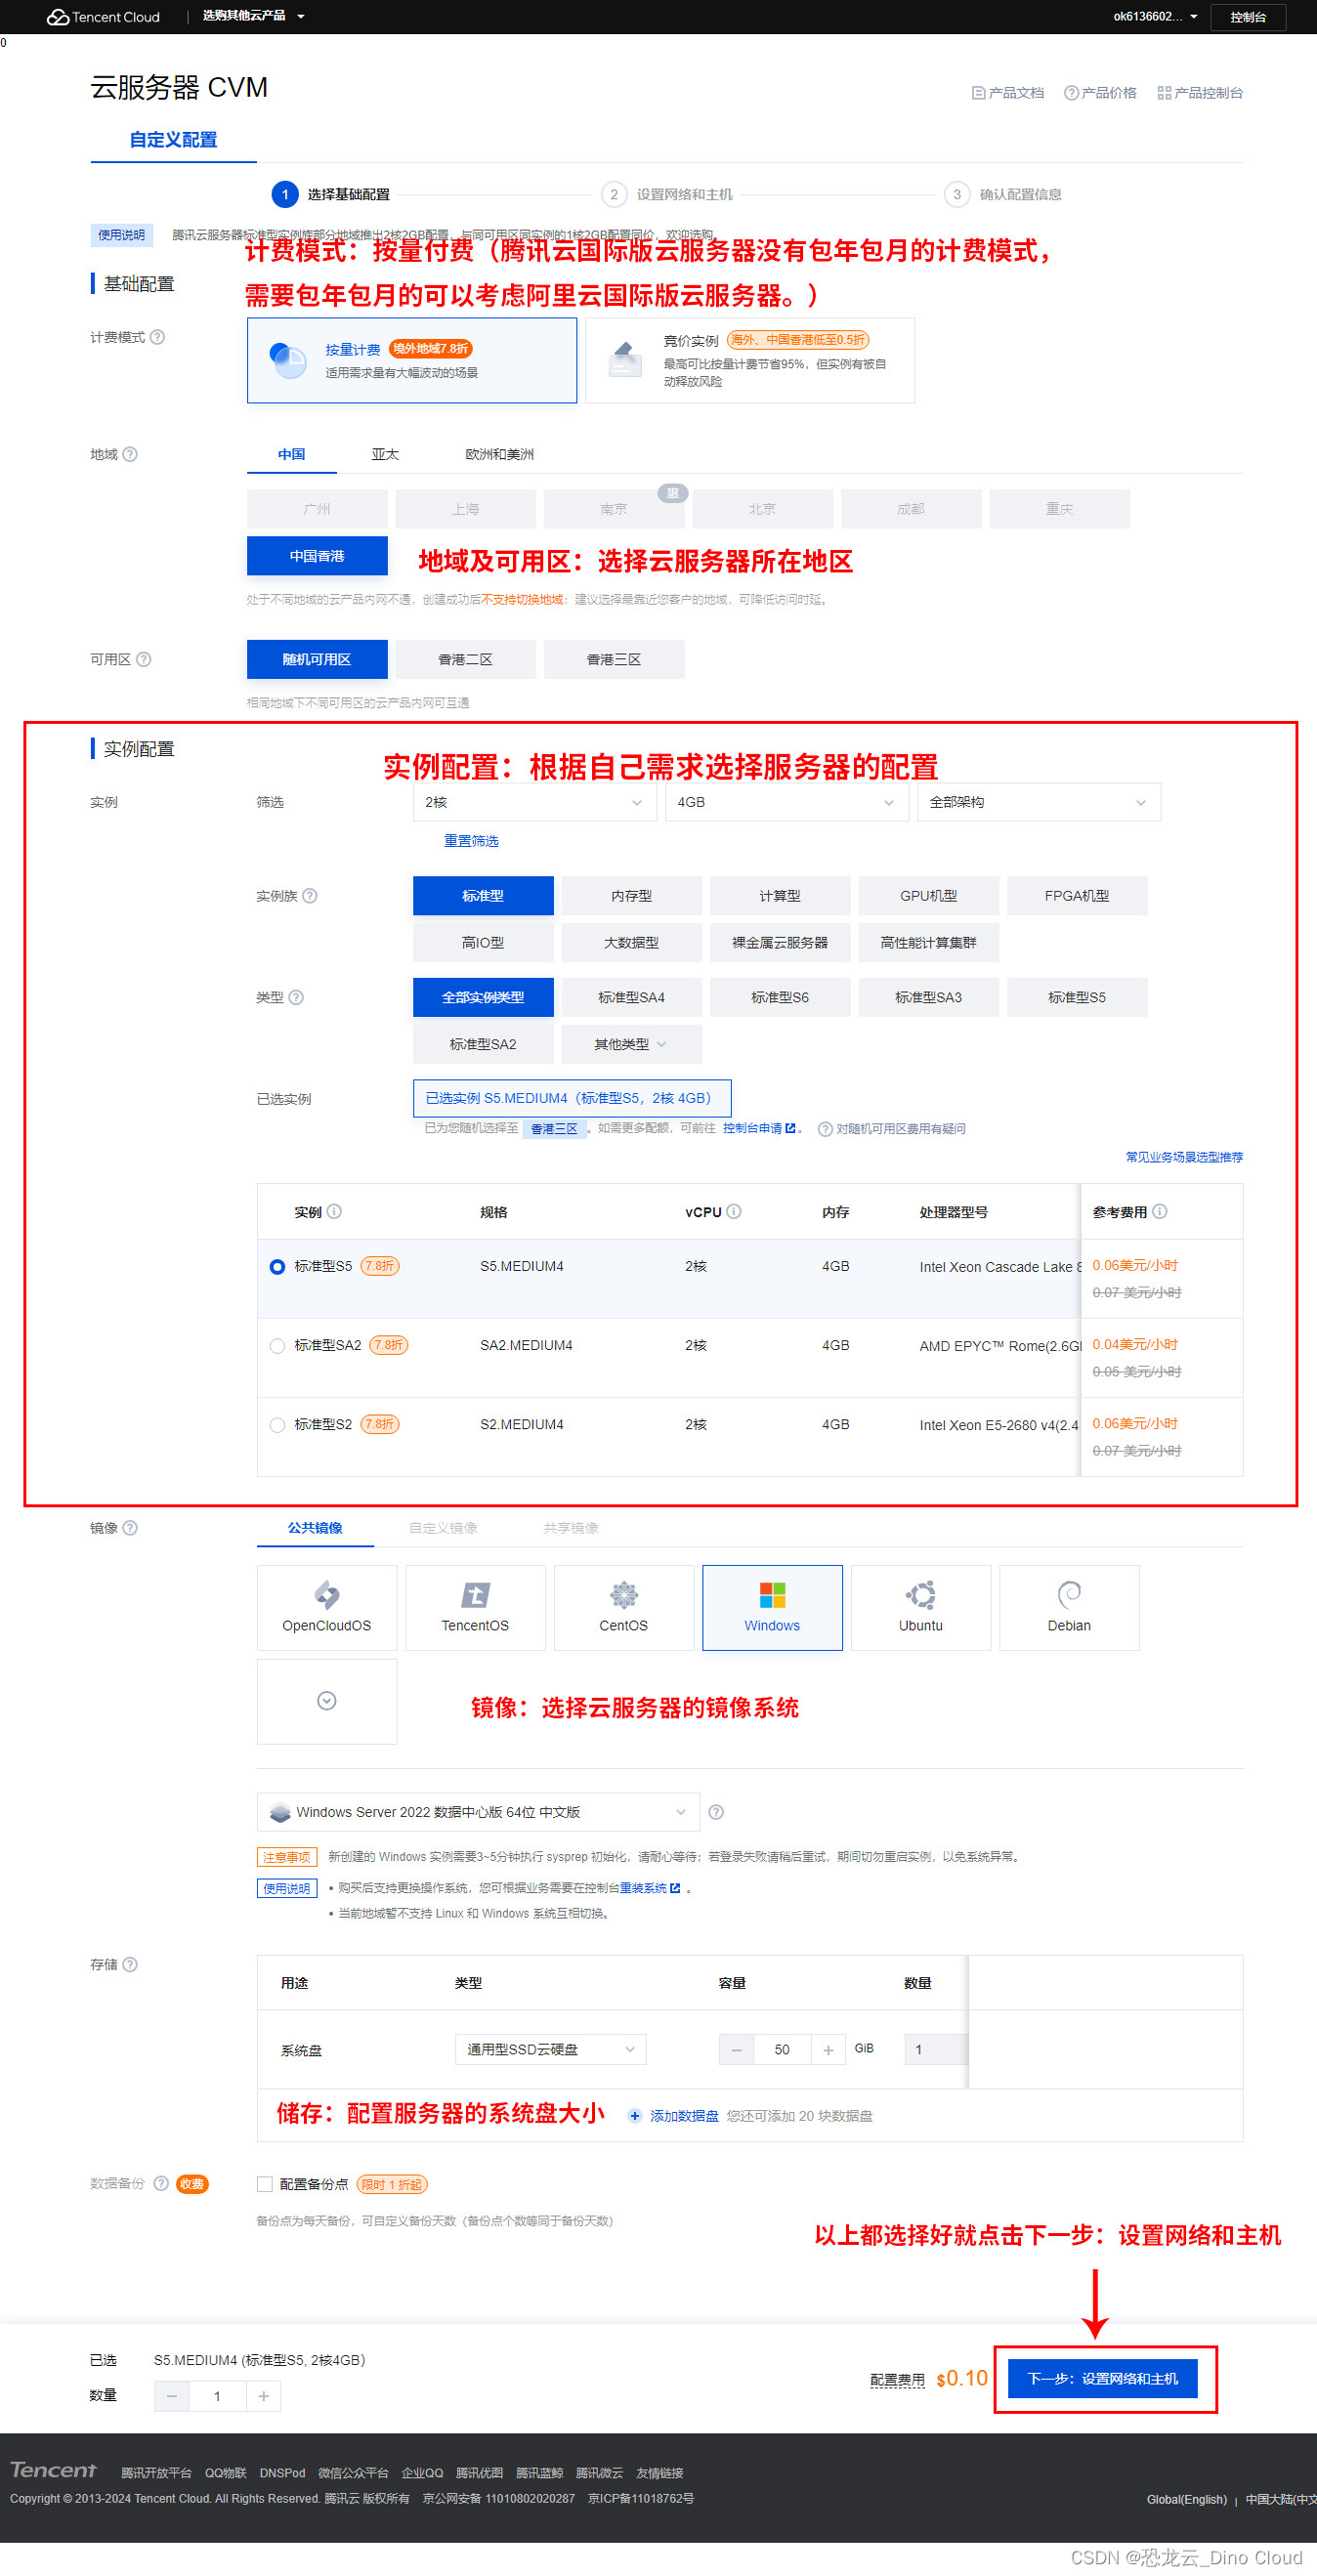This screenshot has height=2576, width=1317.
Task: Click the system disk capacity field showing 50
Action: point(782,2049)
